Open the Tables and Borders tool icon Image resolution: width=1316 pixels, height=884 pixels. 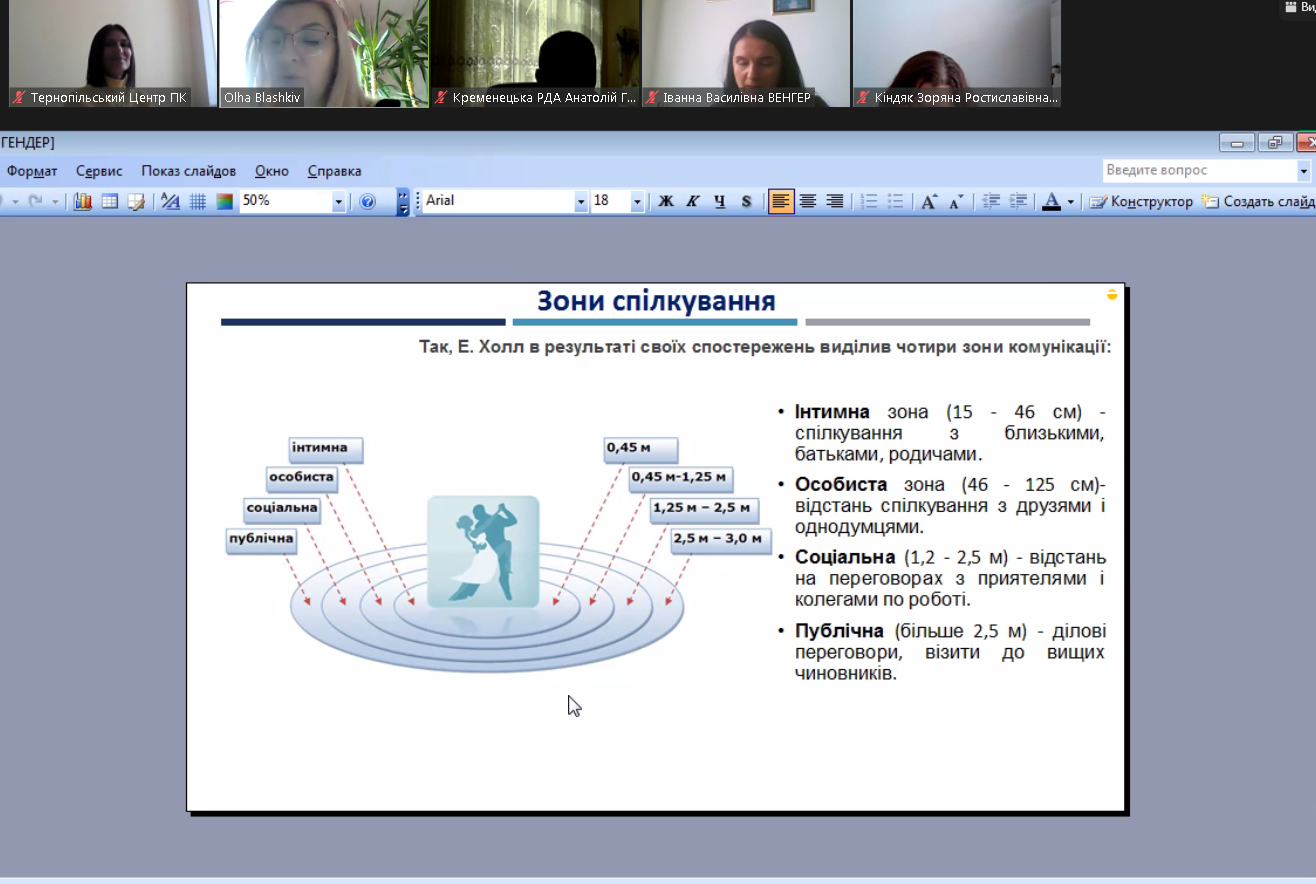pos(137,201)
